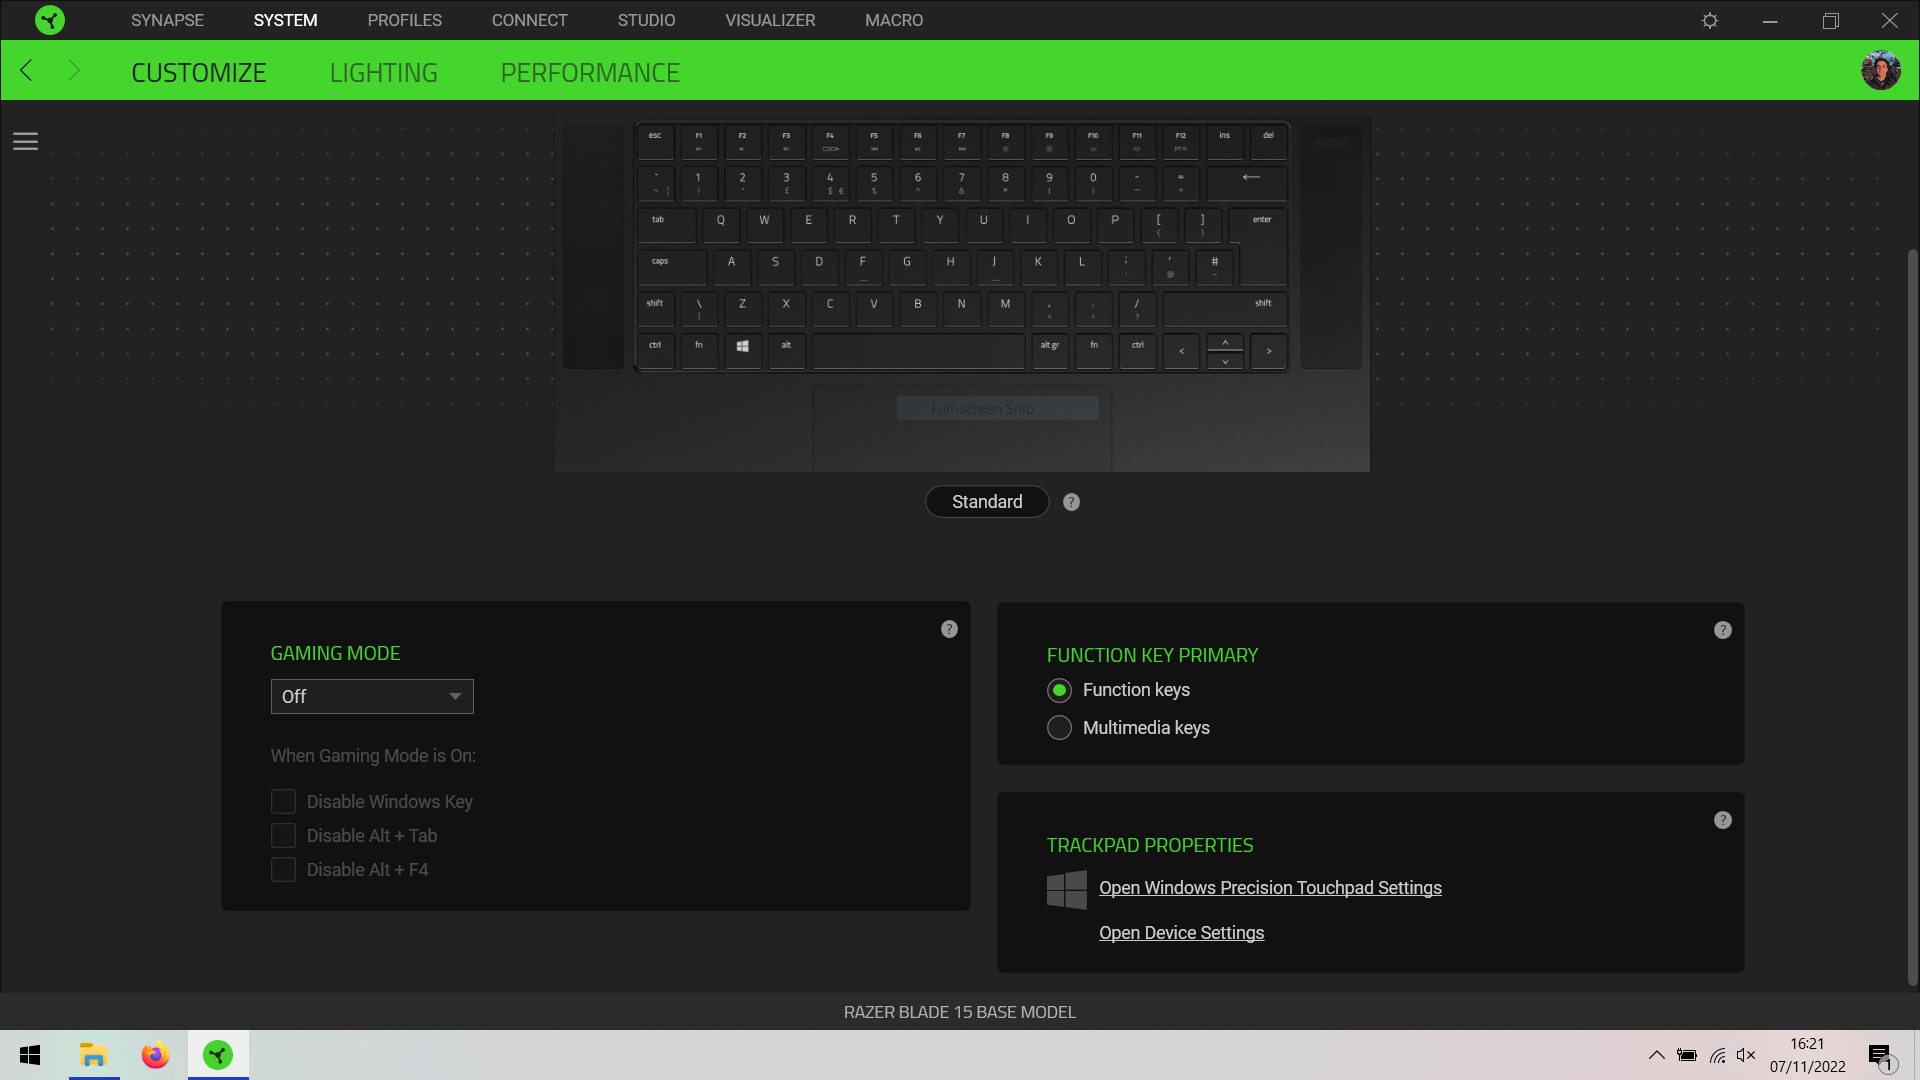Open help for Trackpad Properties section
Image resolution: width=1920 pixels, height=1080 pixels.
(1722, 820)
